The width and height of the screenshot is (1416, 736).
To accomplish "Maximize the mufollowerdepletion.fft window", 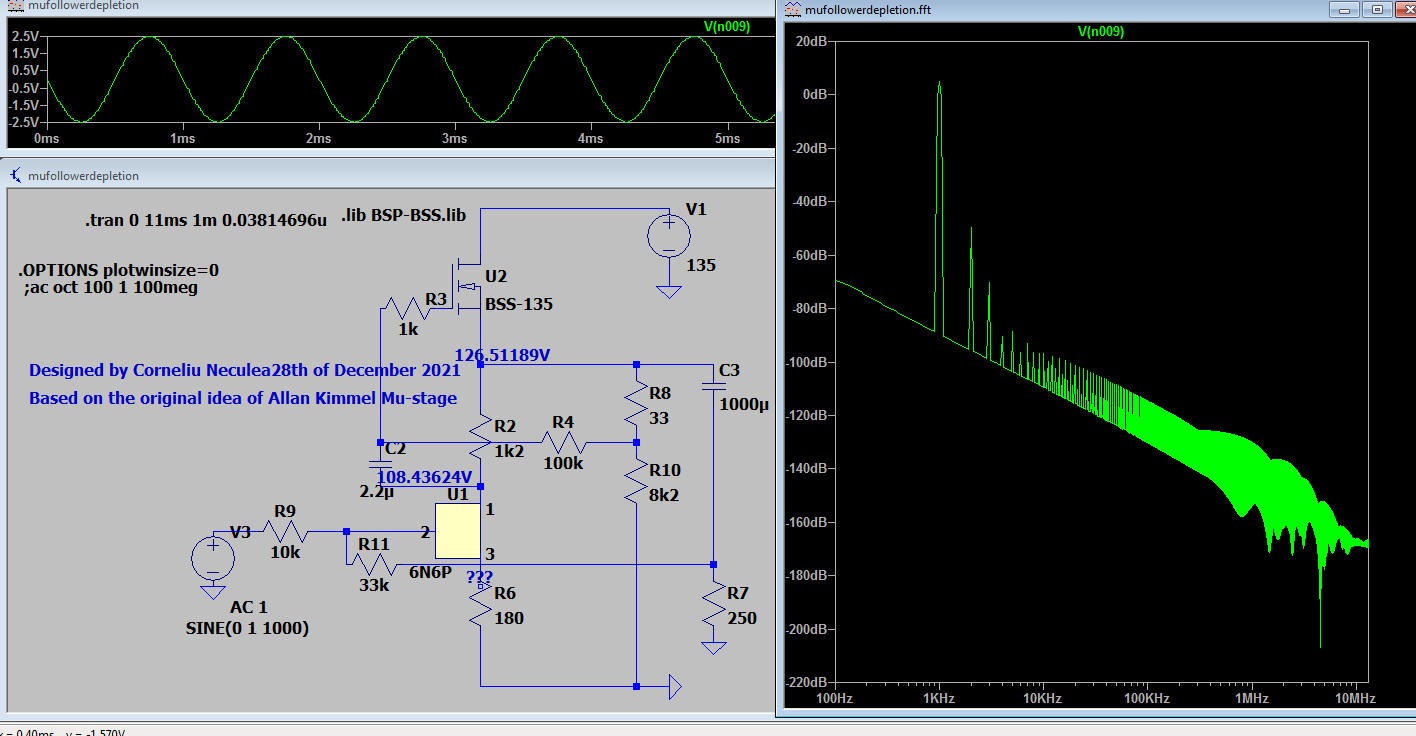I will coord(1376,9).
